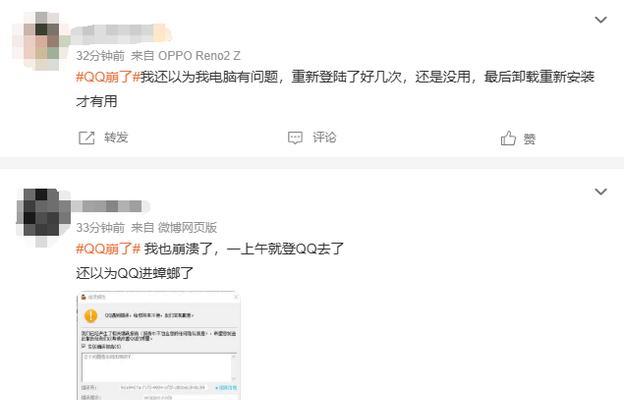Click the 微博网页版 source link
This screenshot has height=400, width=624.
click(x=187, y=228)
